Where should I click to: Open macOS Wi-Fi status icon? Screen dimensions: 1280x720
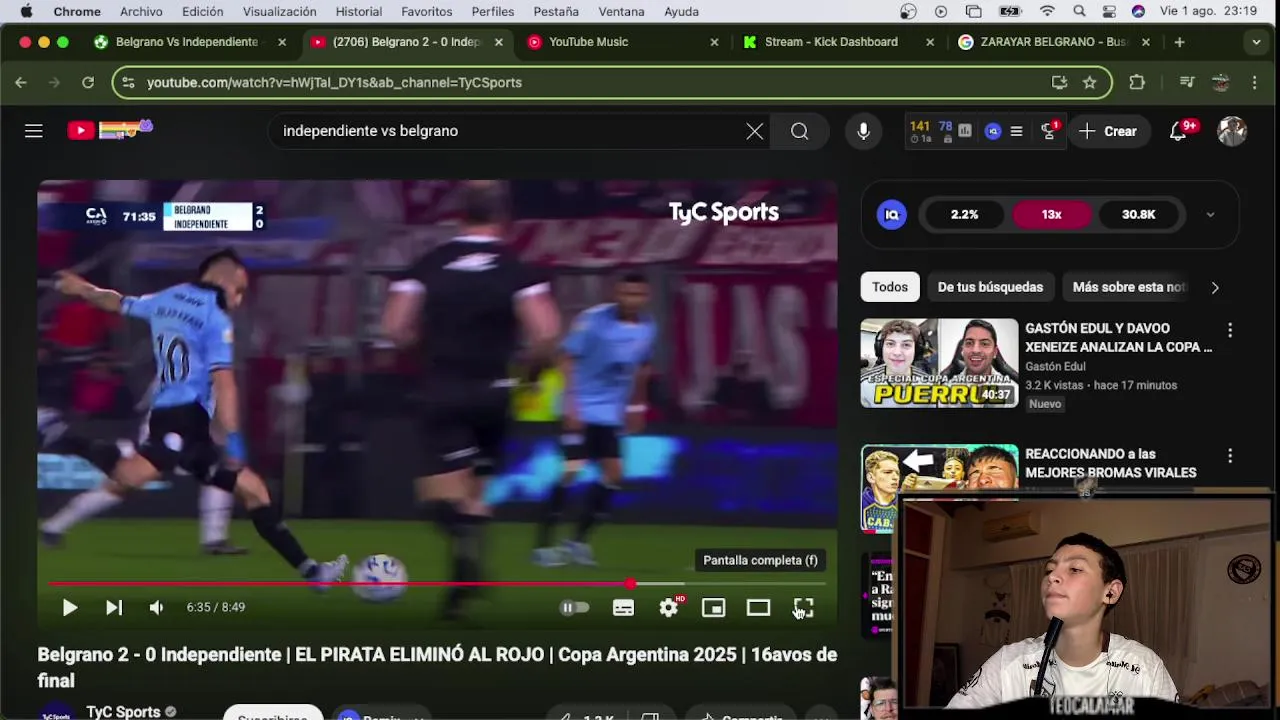[x=1047, y=12]
